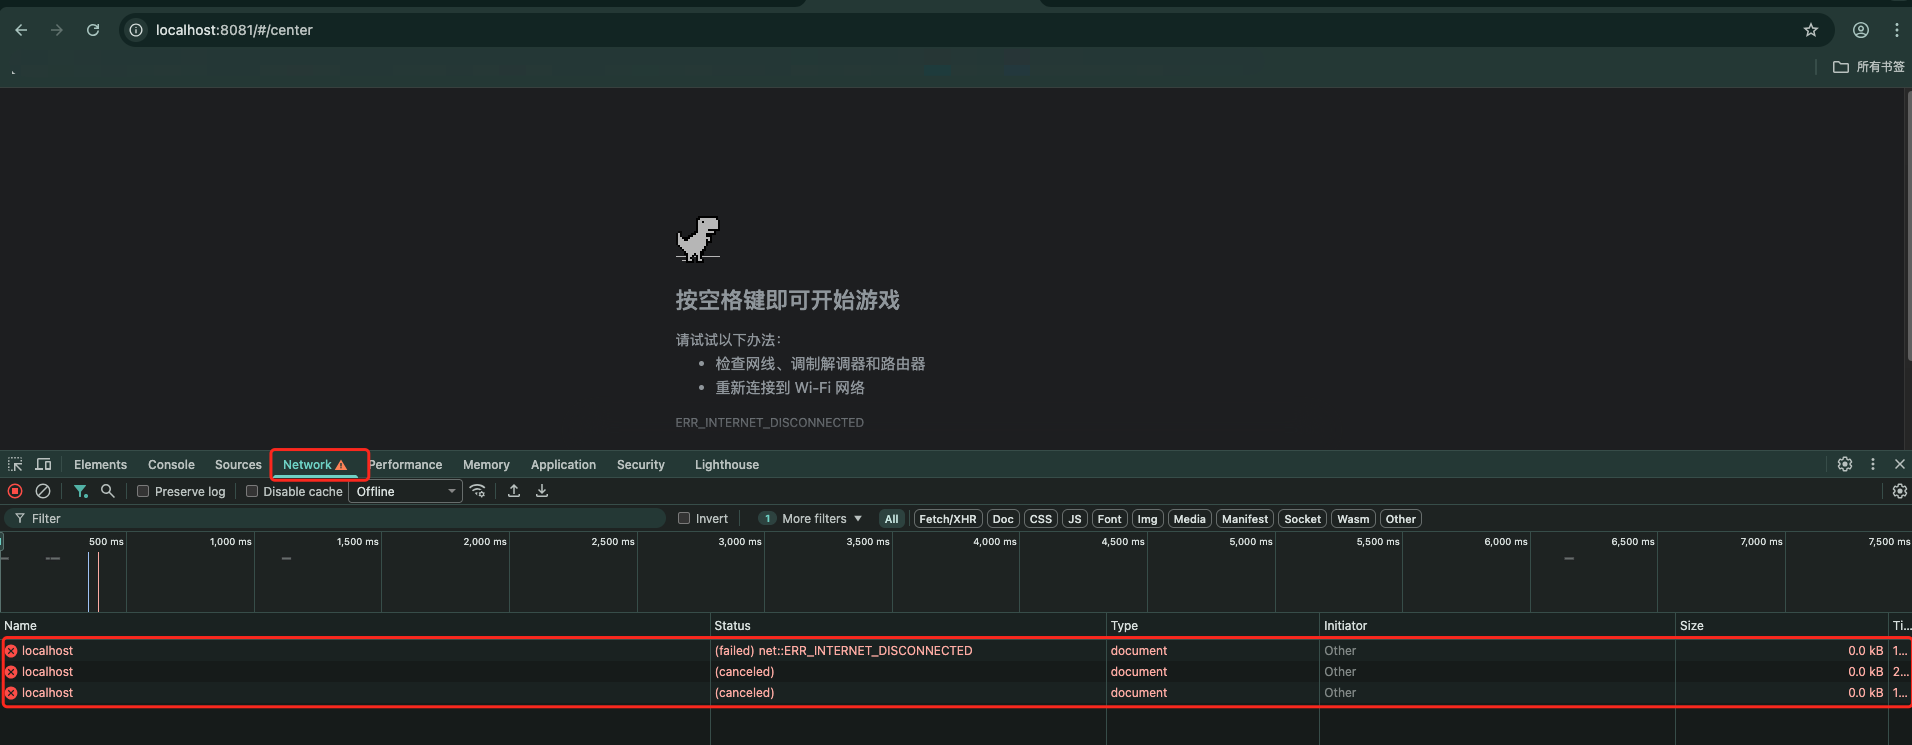Sort requests by Name column header
1912x745 pixels.
pyautogui.click(x=355, y=625)
